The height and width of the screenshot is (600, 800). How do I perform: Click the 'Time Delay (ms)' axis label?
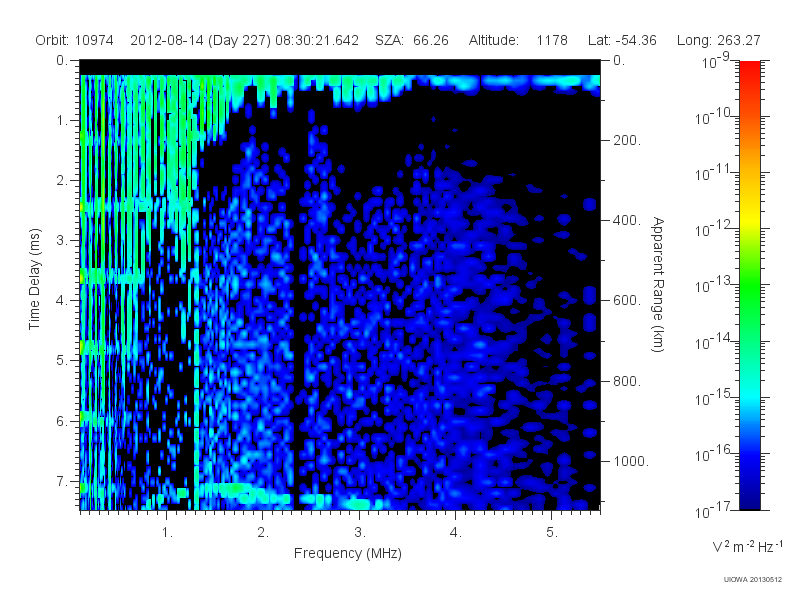[34, 279]
